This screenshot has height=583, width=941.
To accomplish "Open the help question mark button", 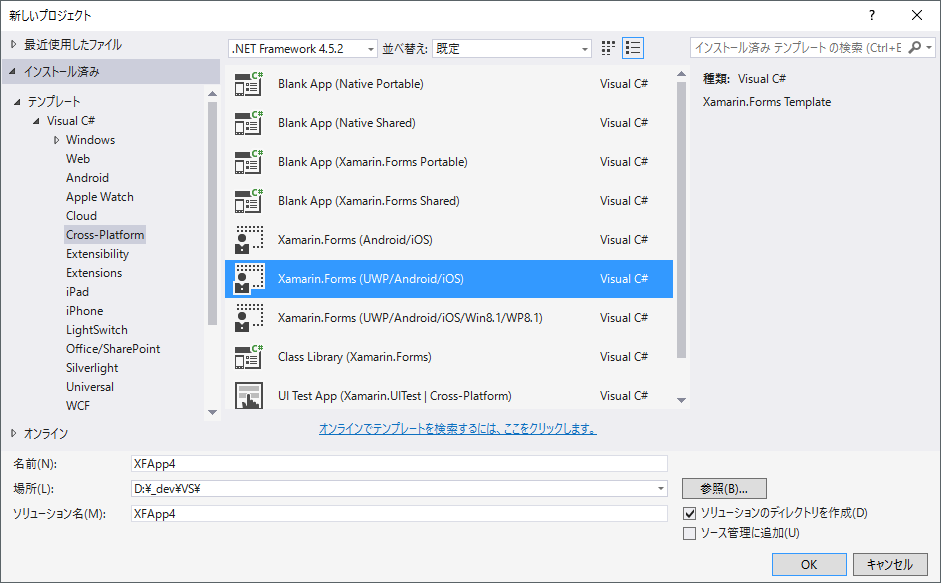I will [872, 16].
